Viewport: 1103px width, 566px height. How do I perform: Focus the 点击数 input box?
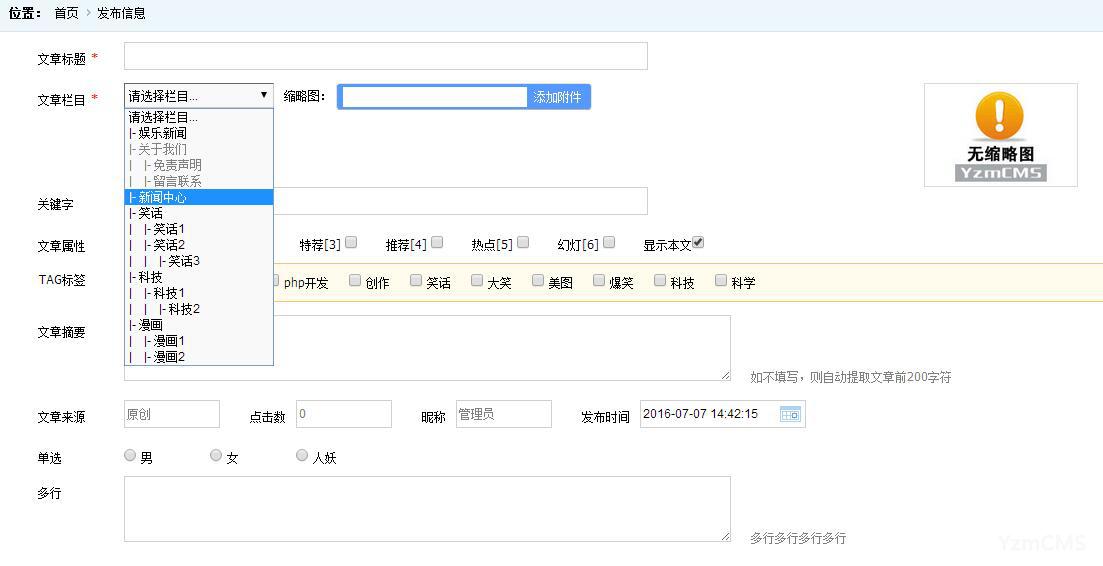point(343,414)
